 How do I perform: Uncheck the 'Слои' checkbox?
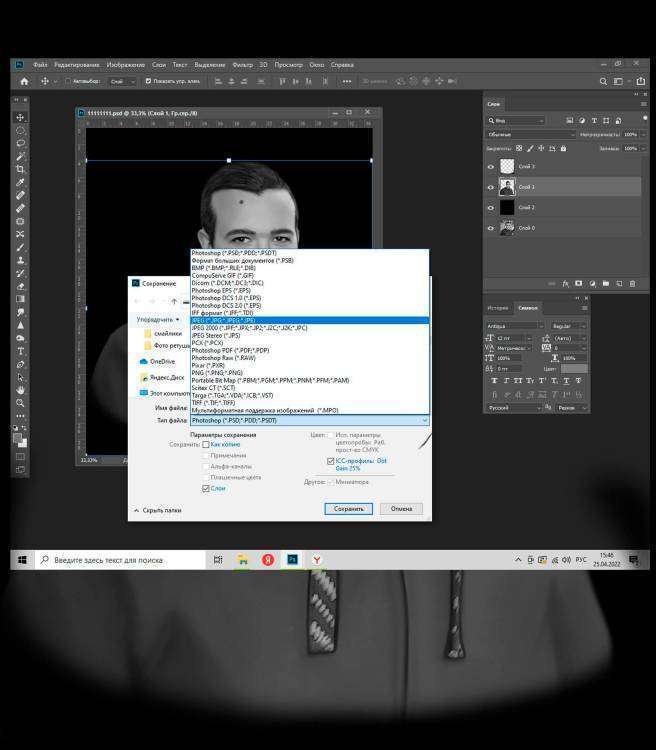coord(206,488)
